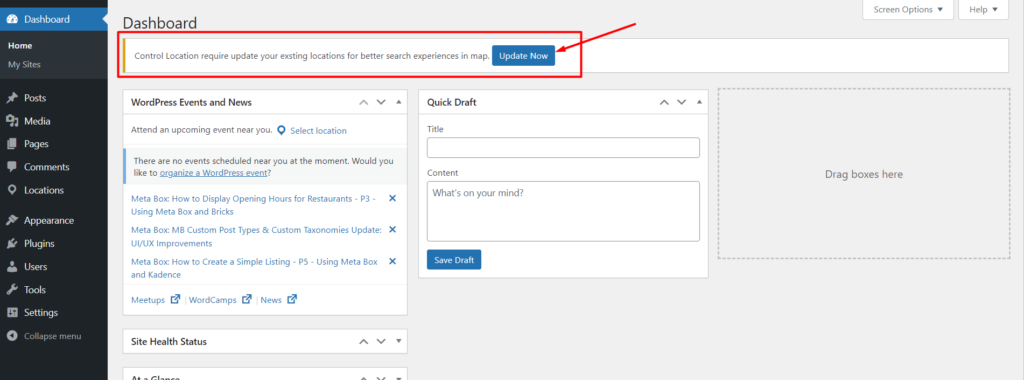
Task: Expand the Site Health Status panel
Action: click(398, 341)
